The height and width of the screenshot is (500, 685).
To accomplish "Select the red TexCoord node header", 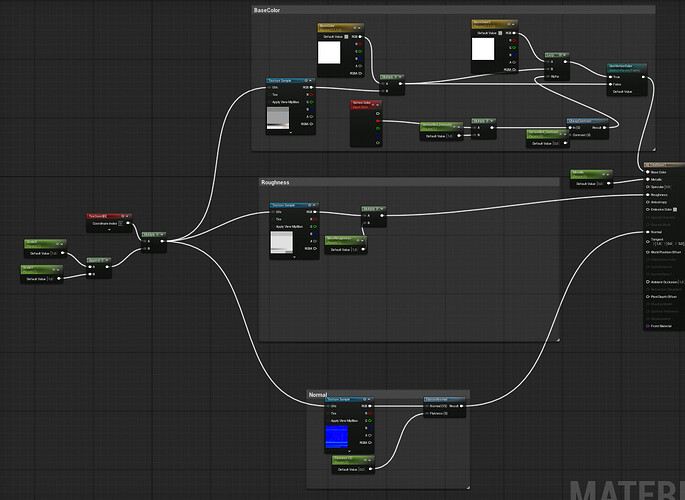I will pyautogui.click(x=108, y=216).
